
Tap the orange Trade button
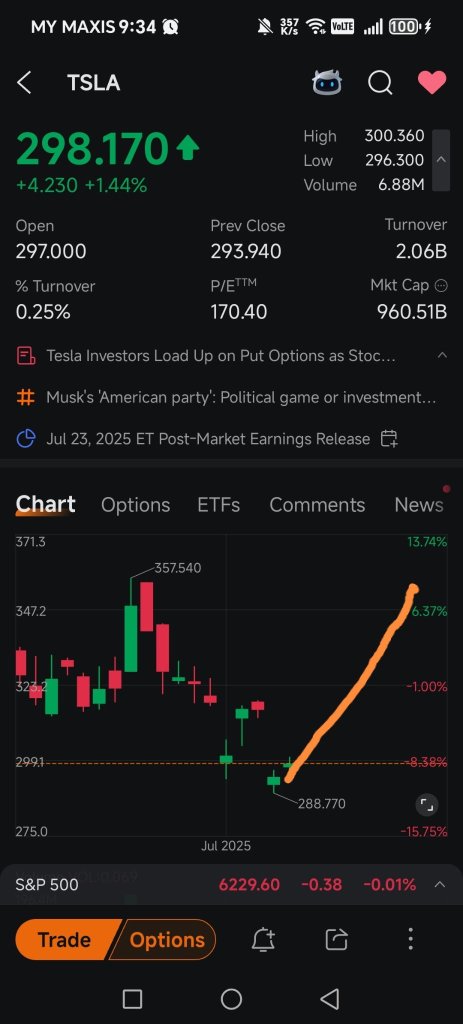pos(65,940)
